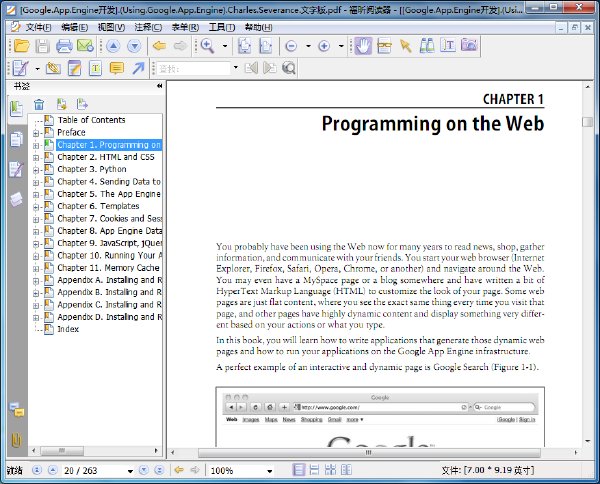
Task: Open the 帮助(H) menu
Action: tap(259, 27)
